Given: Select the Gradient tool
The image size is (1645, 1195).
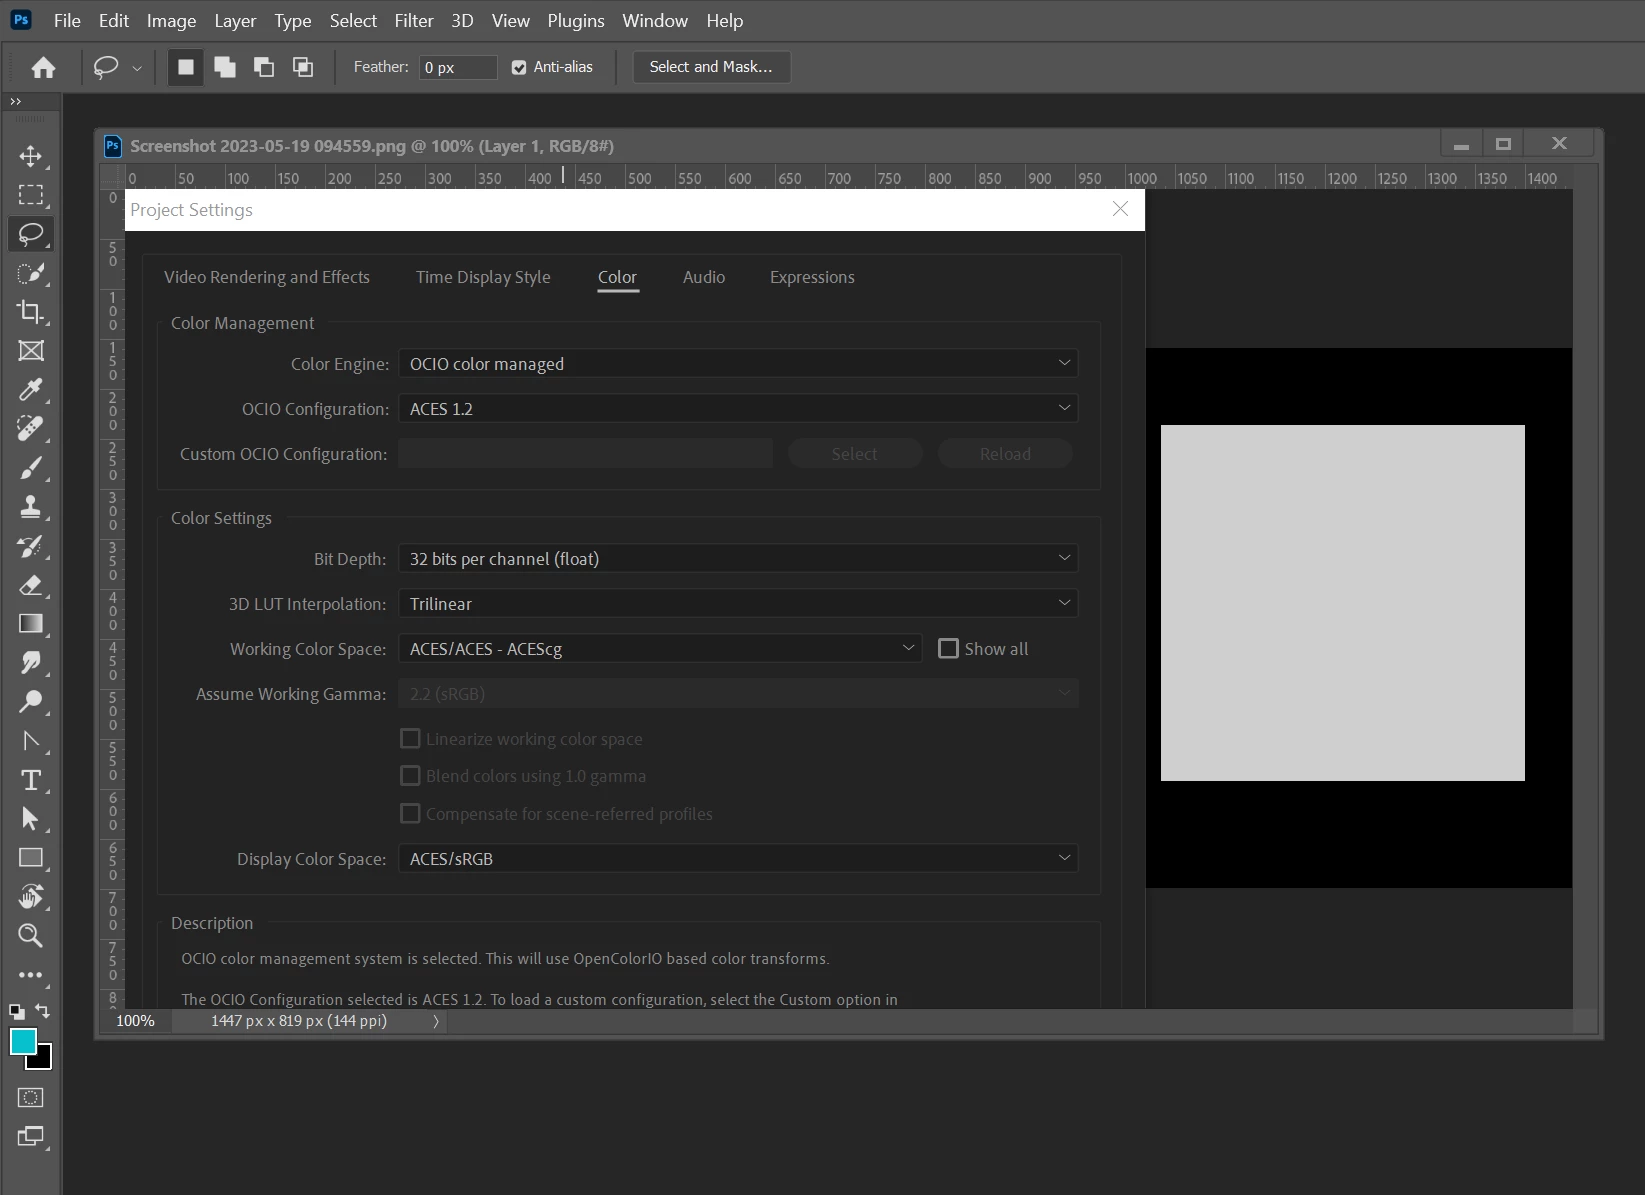Looking at the screenshot, I should coord(31,624).
